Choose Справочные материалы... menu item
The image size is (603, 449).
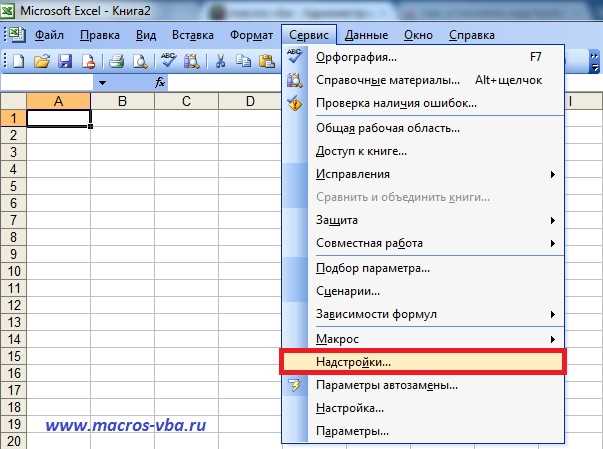tap(423, 80)
